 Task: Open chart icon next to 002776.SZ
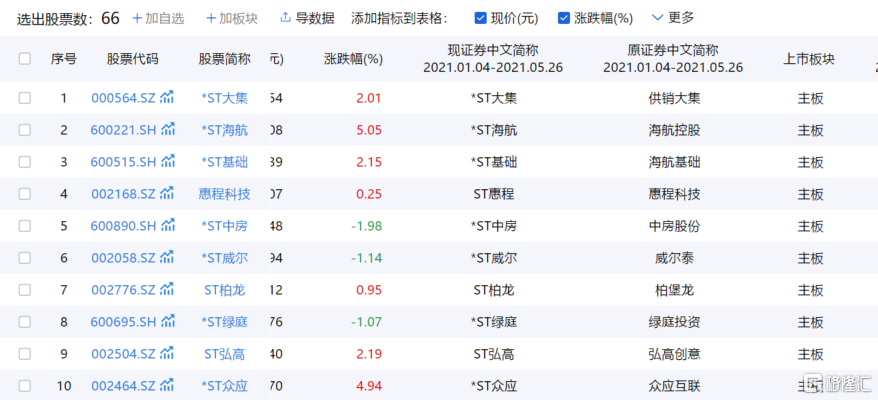point(167,289)
